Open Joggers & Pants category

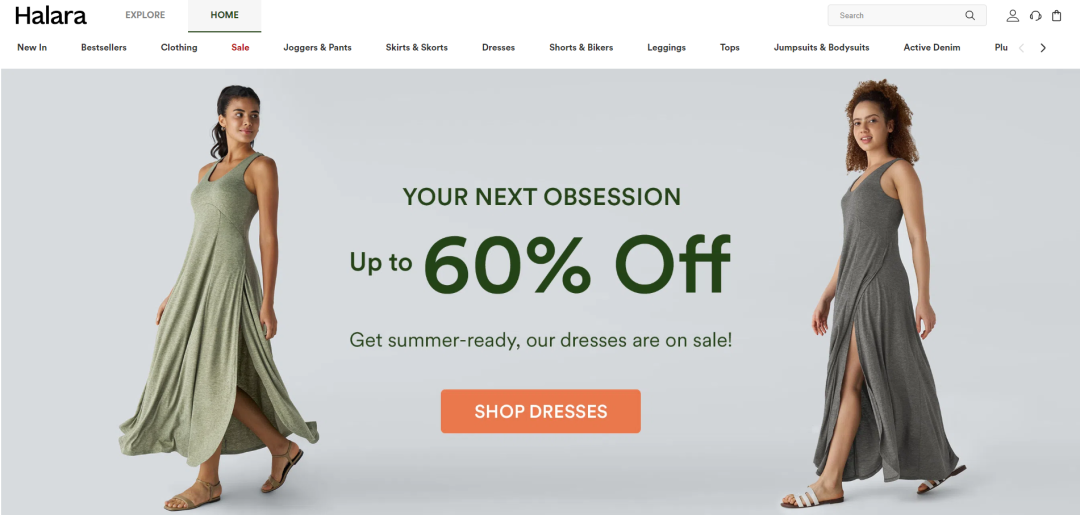(x=318, y=48)
